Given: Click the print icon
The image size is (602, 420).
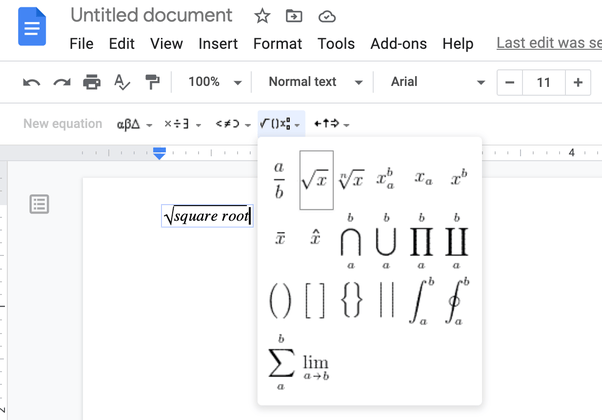Looking at the screenshot, I should tap(92, 82).
